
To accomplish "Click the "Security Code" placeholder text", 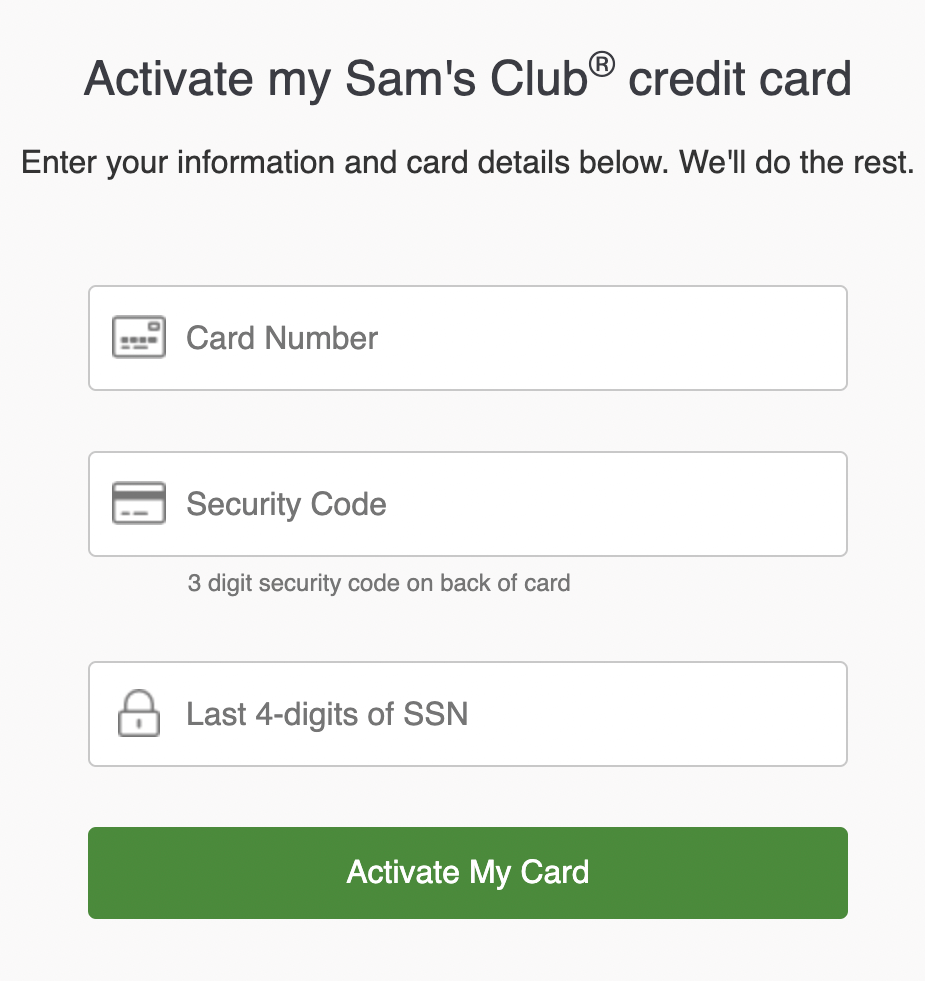I will pyautogui.click(x=286, y=504).
